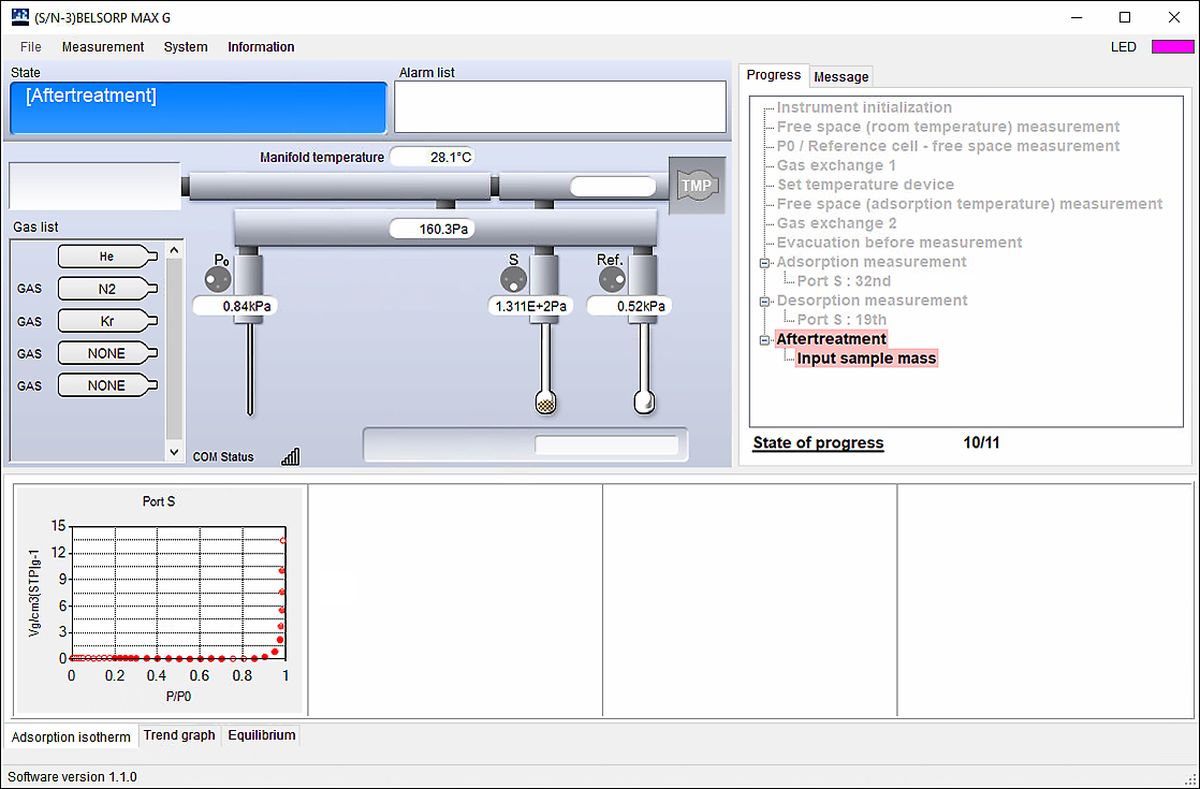Click the Port S pressure 1.311E+2Pa field
The image size is (1200, 789).
(531, 306)
